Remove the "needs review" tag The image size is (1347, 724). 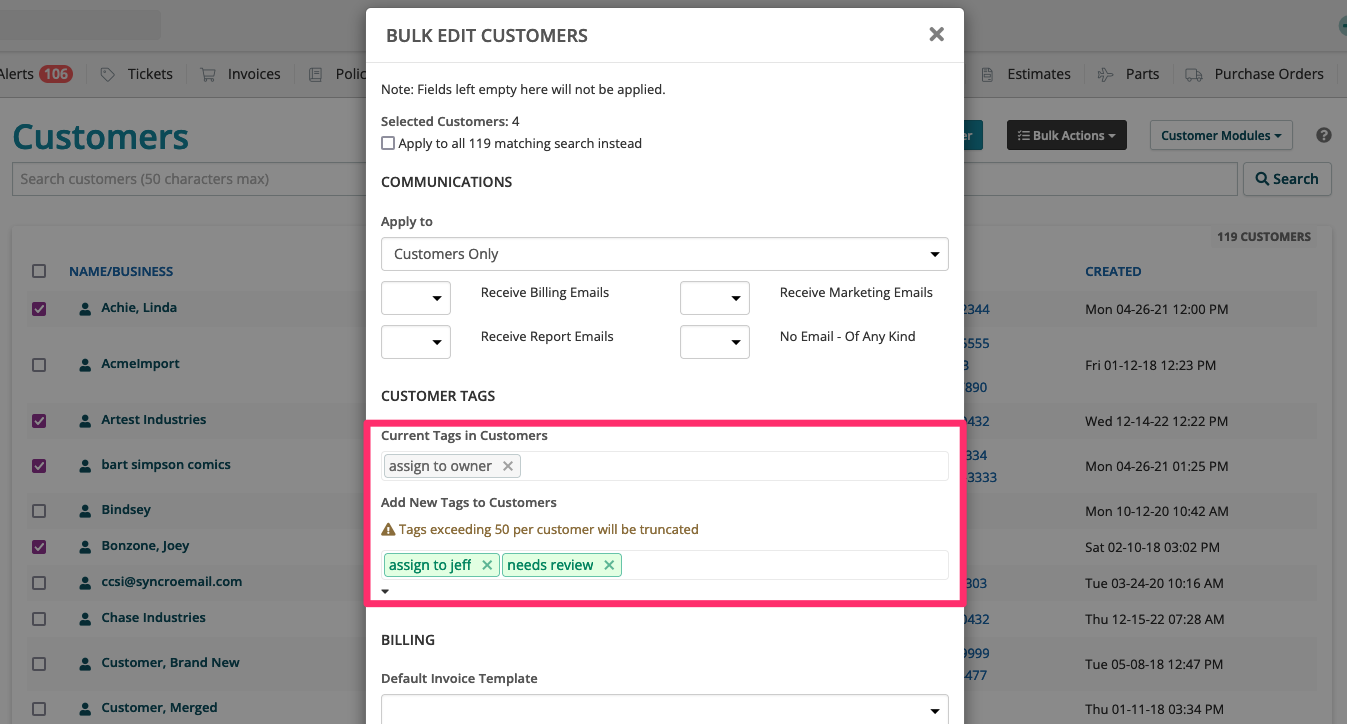609,565
